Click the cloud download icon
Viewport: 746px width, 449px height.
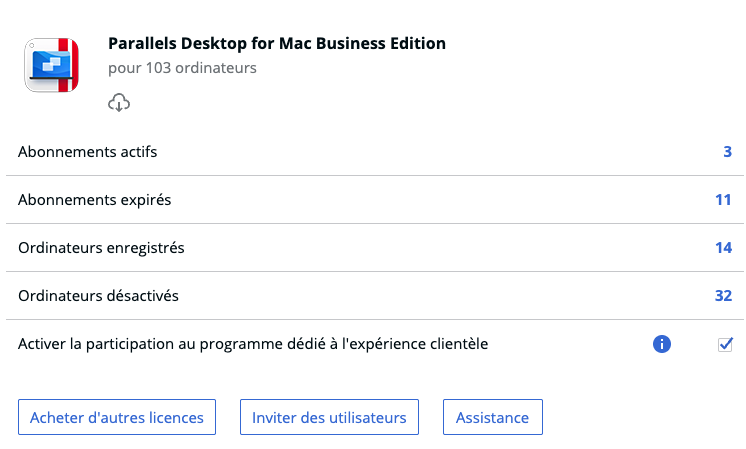pyautogui.click(x=119, y=103)
